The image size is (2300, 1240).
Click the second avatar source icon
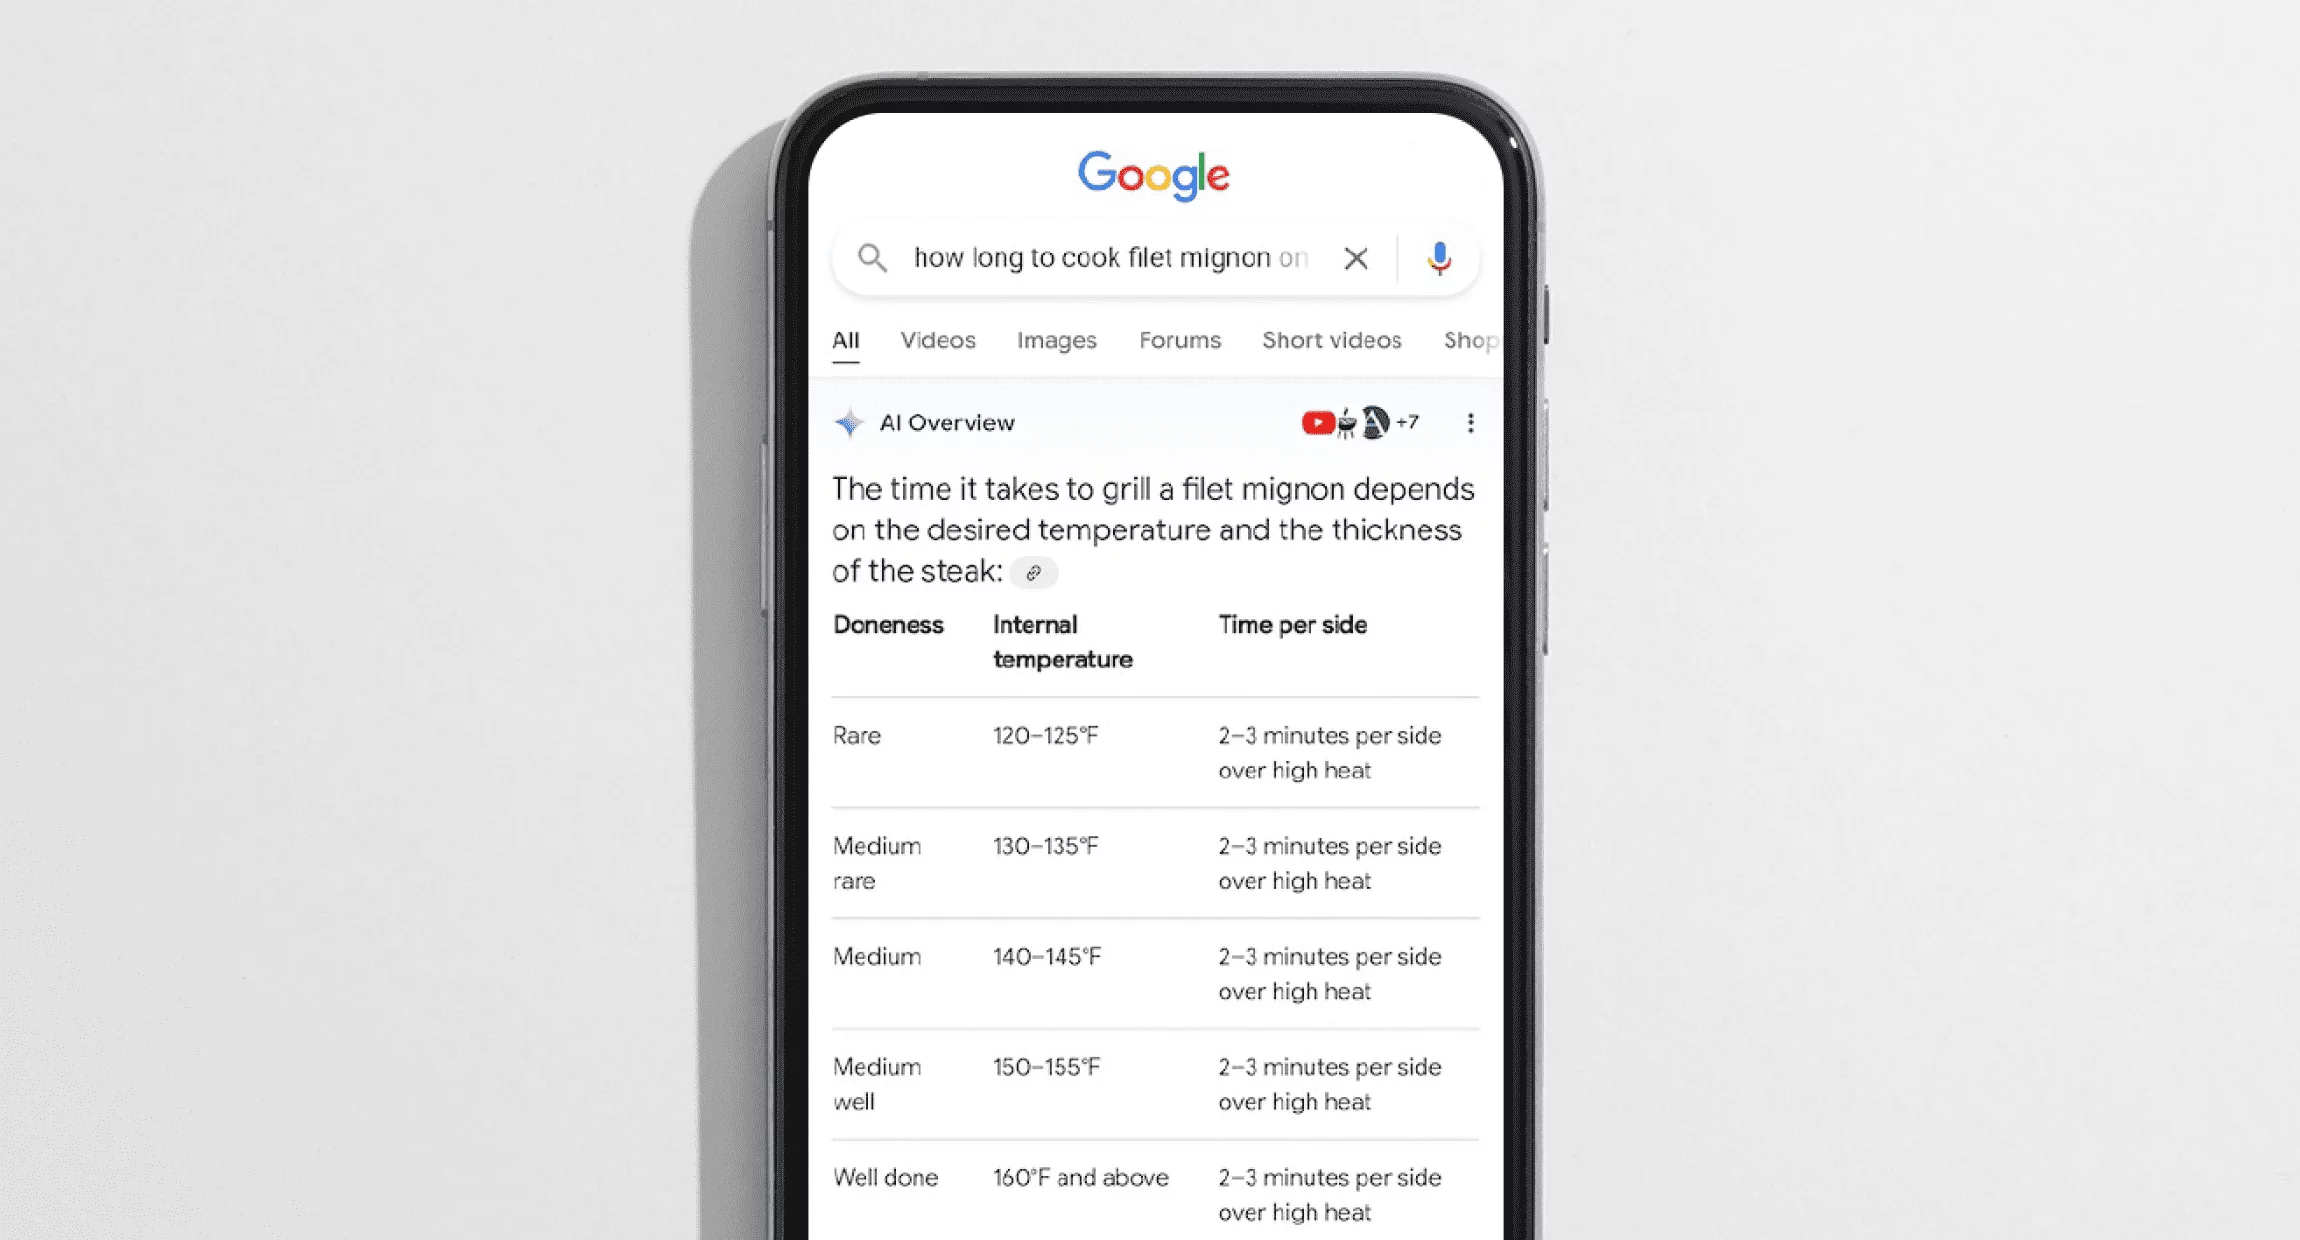click(x=1342, y=423)
